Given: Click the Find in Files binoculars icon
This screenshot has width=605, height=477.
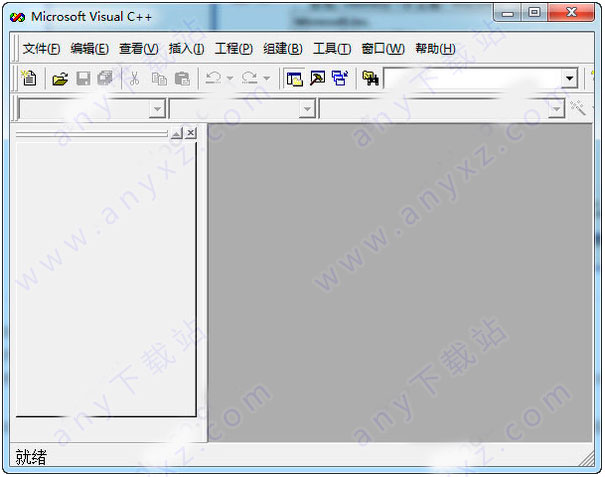Looking at the screenshot, I should [x=371, y=78].
